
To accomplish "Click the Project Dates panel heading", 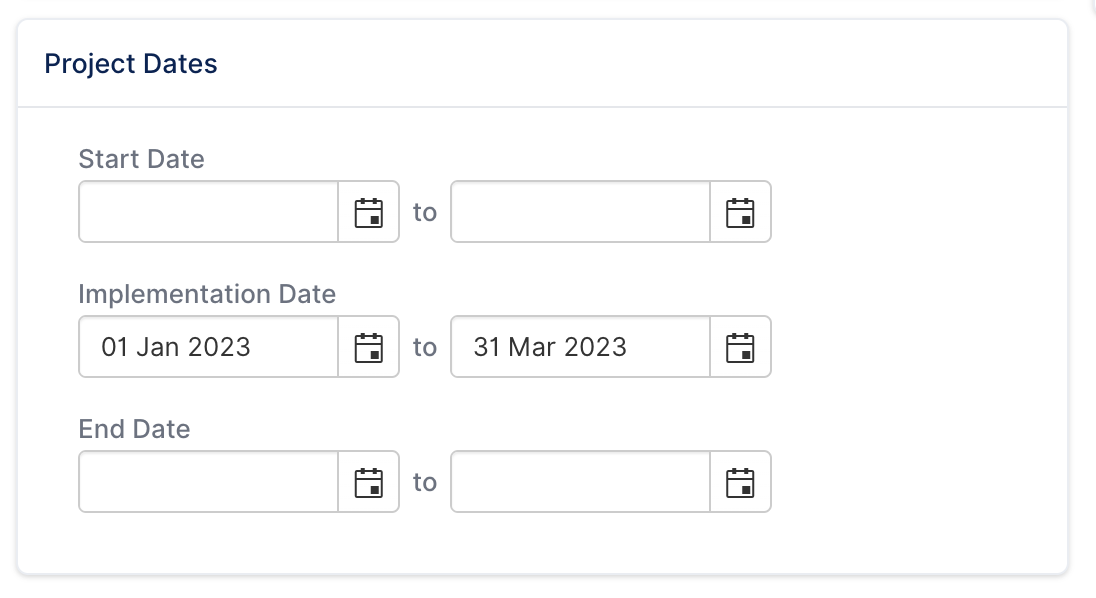I will 131,64.
